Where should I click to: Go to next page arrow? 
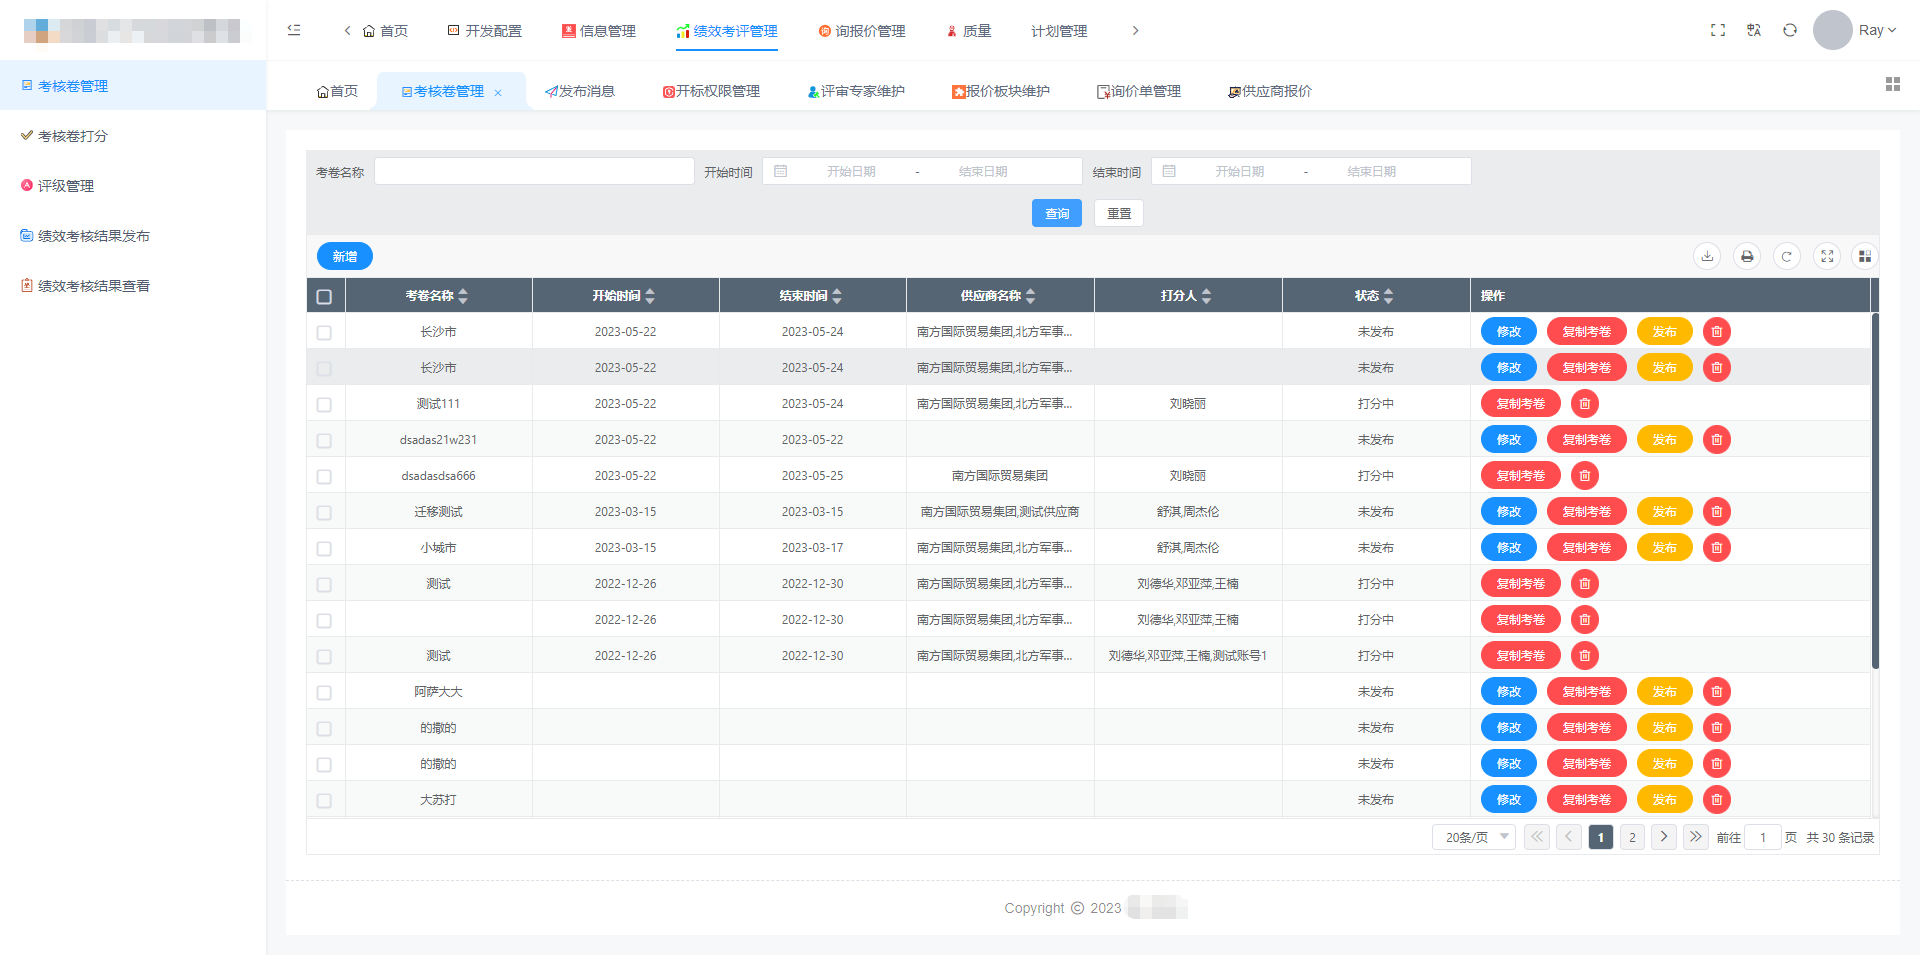coord(1664,837)
